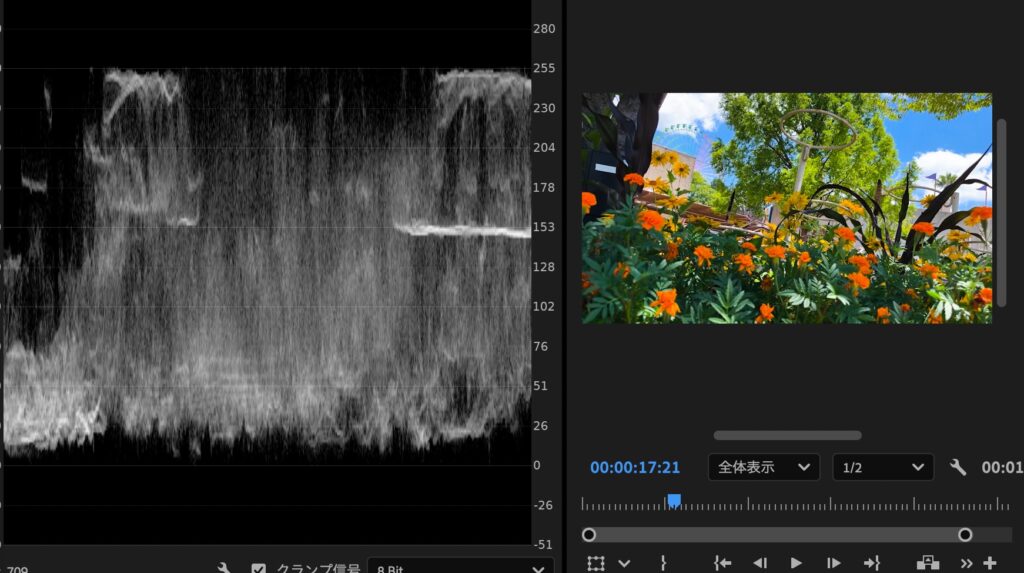
Task: Open the 全体表示 zoom level dropdown
Action: tap(764, 467)
